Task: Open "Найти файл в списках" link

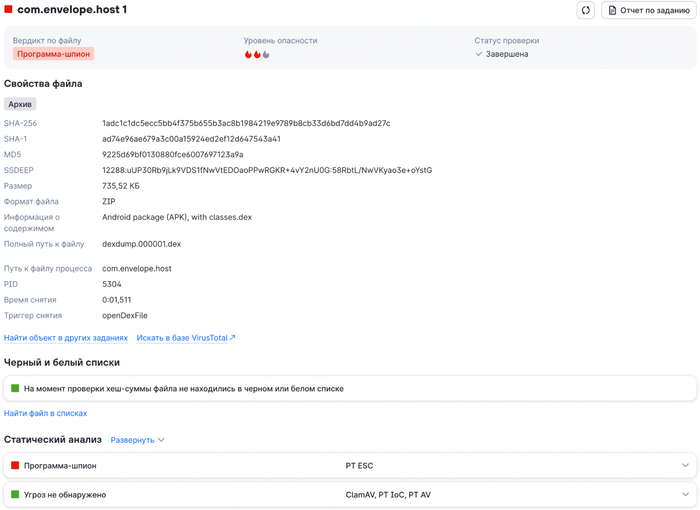Action: click(x=45, y=414)
